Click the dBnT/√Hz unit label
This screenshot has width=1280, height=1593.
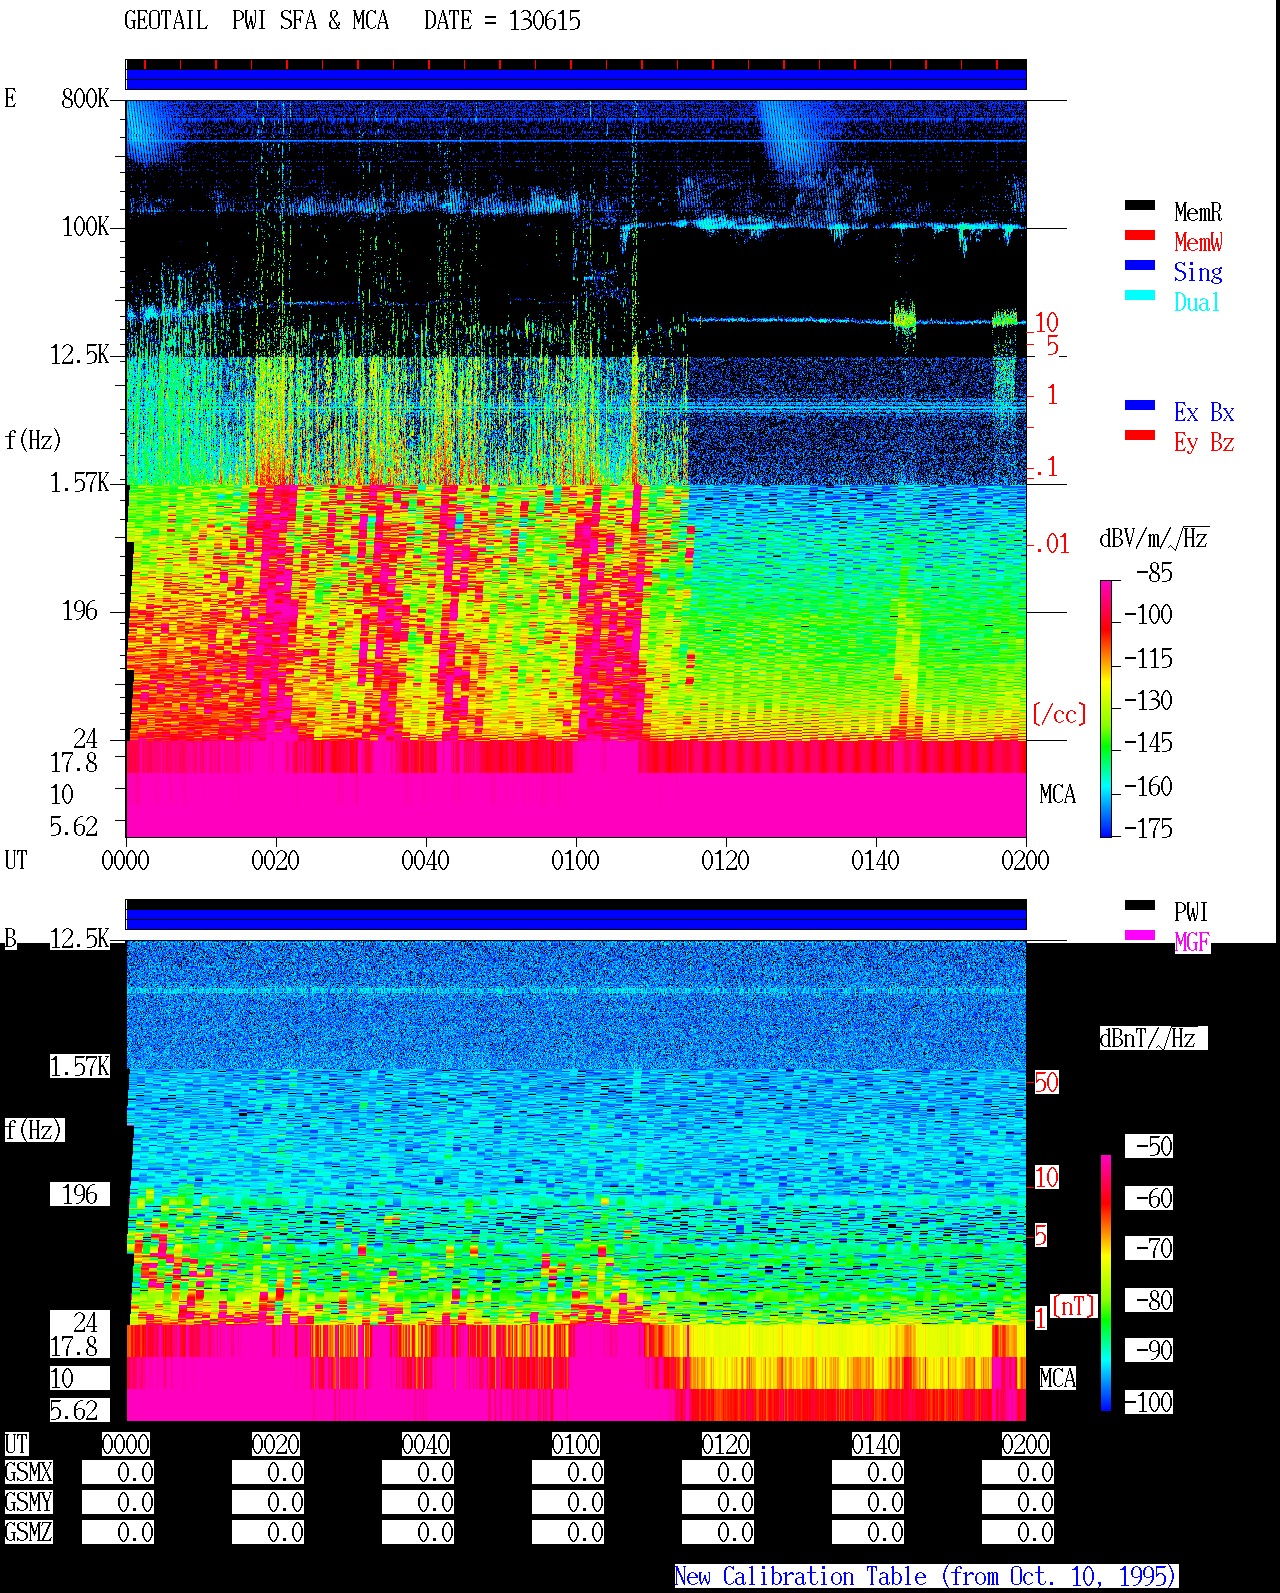(x=1153, y=1038)
